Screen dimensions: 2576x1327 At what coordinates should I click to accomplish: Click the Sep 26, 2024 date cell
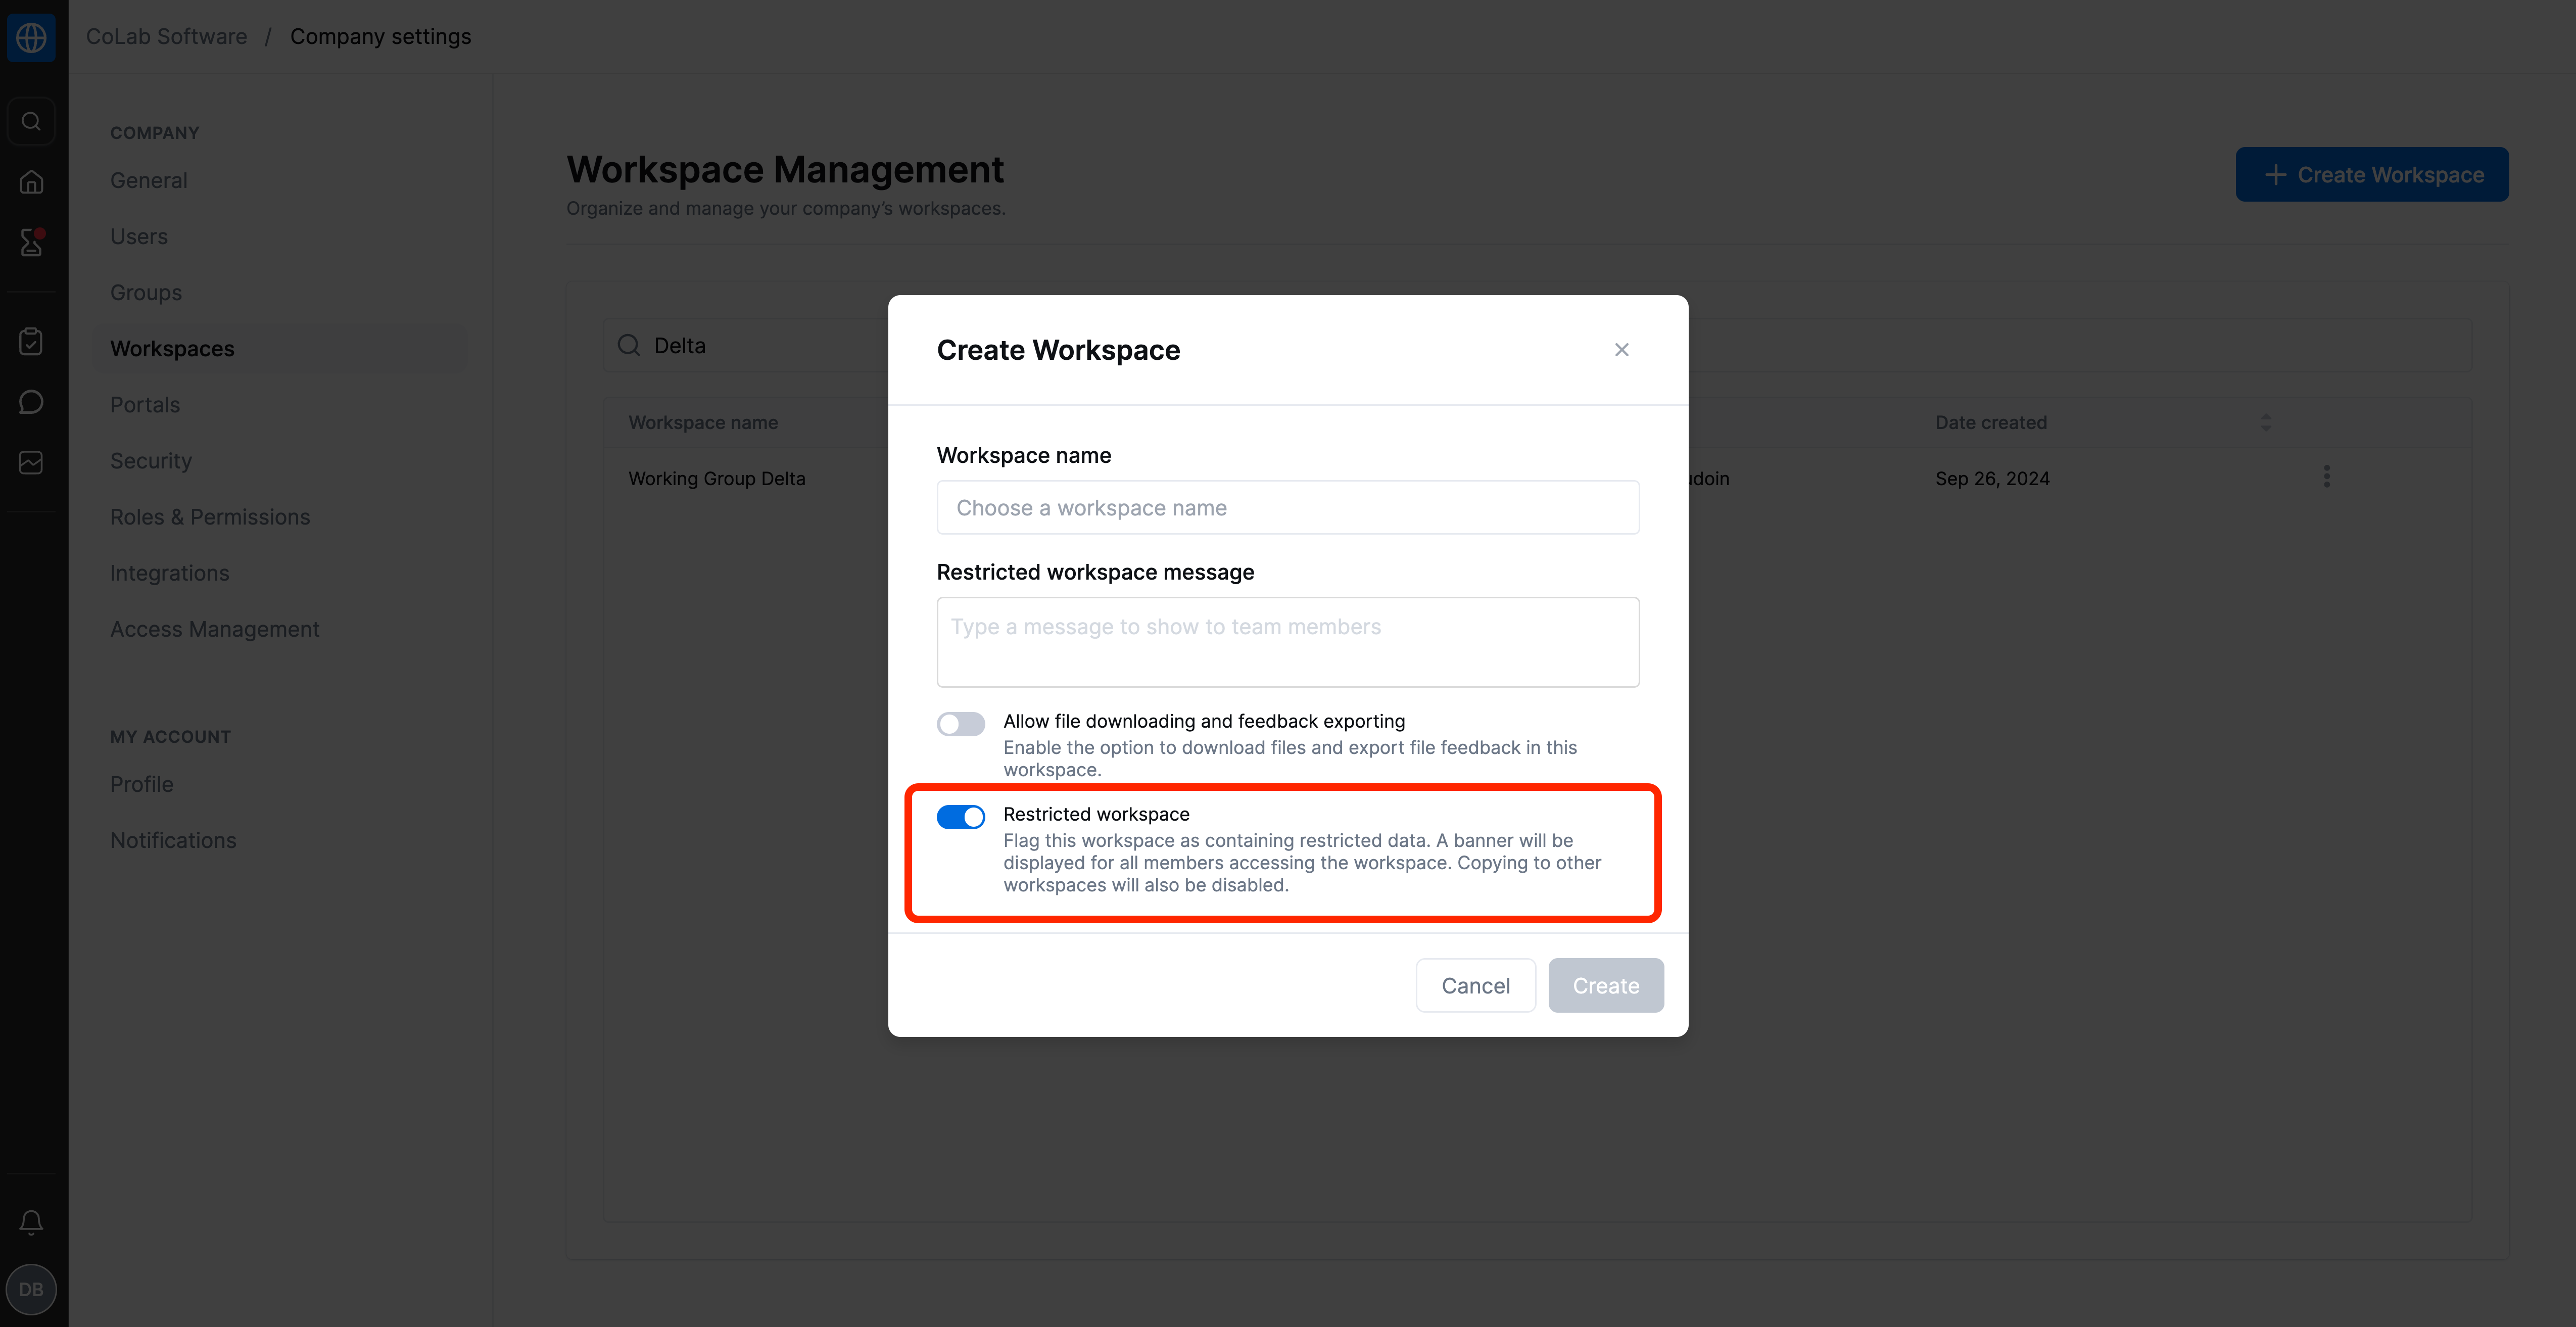coord(1992,479)
